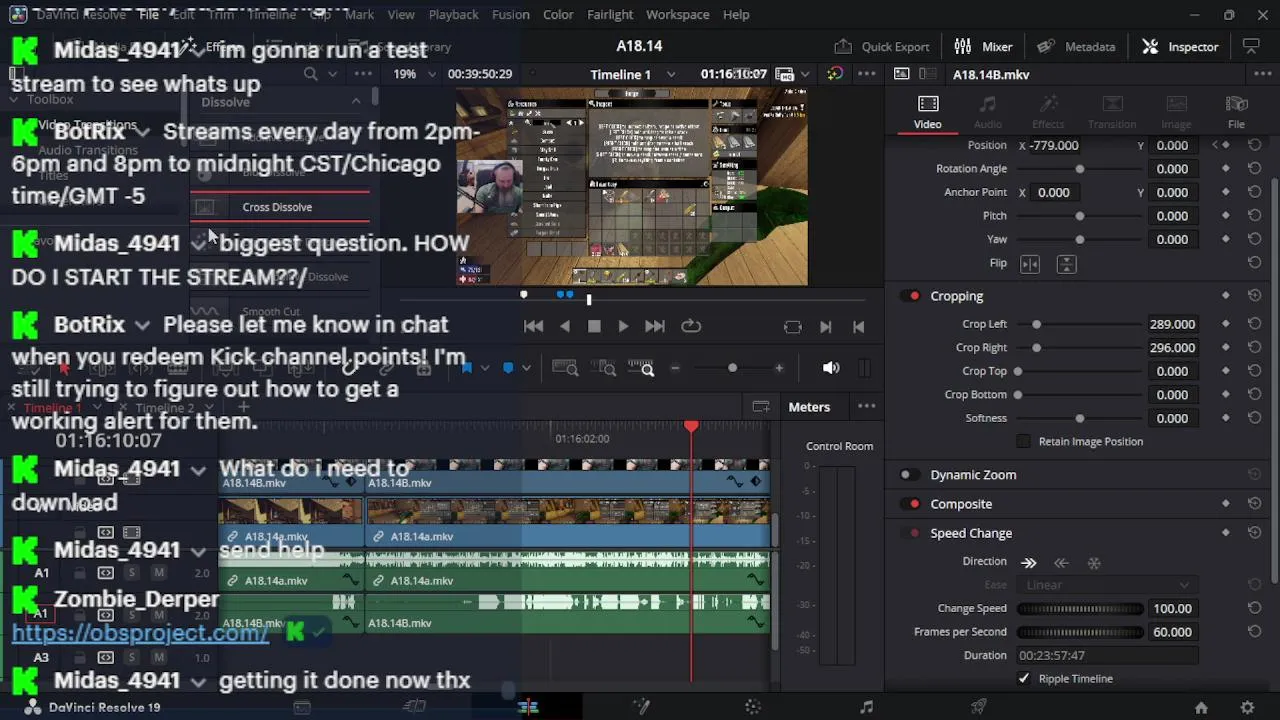The image size is (1280, 720).
Task: Click timeline zoom out minus
Action: click(675, 368)
